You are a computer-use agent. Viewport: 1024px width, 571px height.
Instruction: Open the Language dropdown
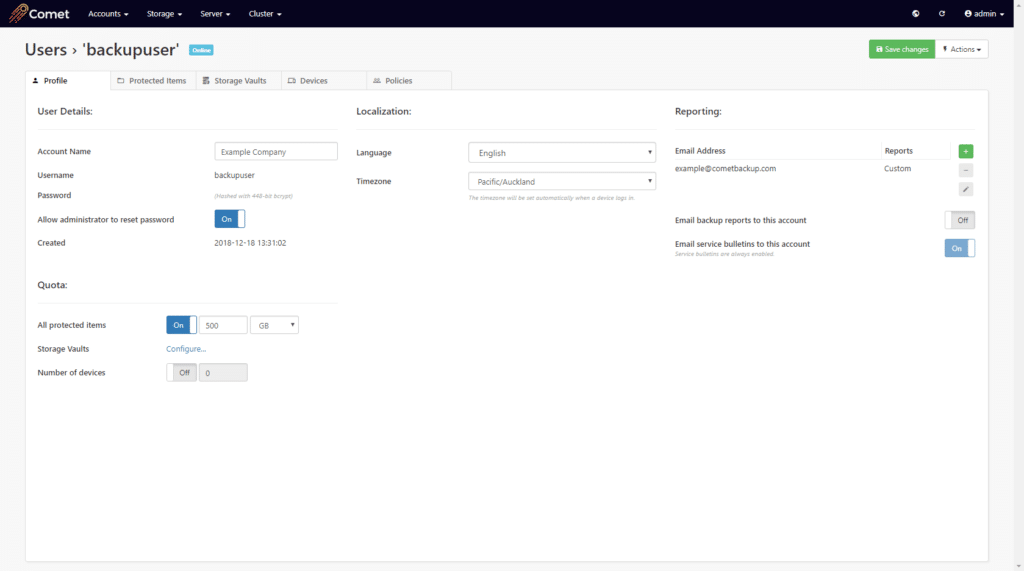[x=562, y=152]
